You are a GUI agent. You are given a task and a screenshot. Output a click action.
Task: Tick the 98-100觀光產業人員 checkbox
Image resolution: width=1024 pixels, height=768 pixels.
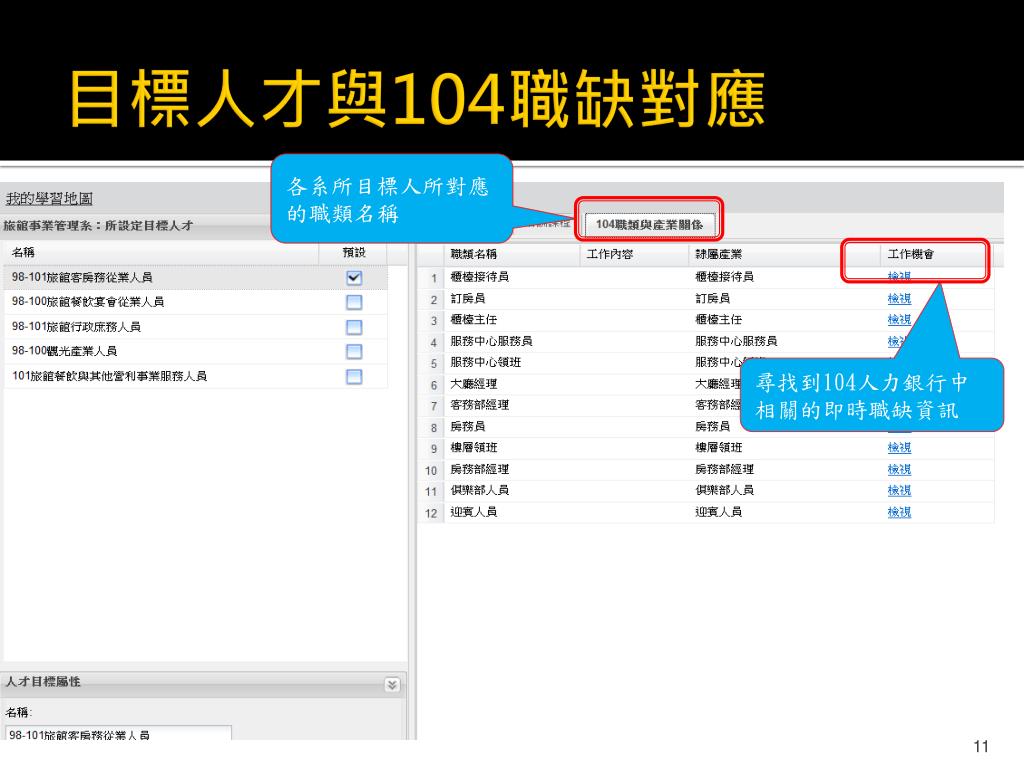[354, 351]
